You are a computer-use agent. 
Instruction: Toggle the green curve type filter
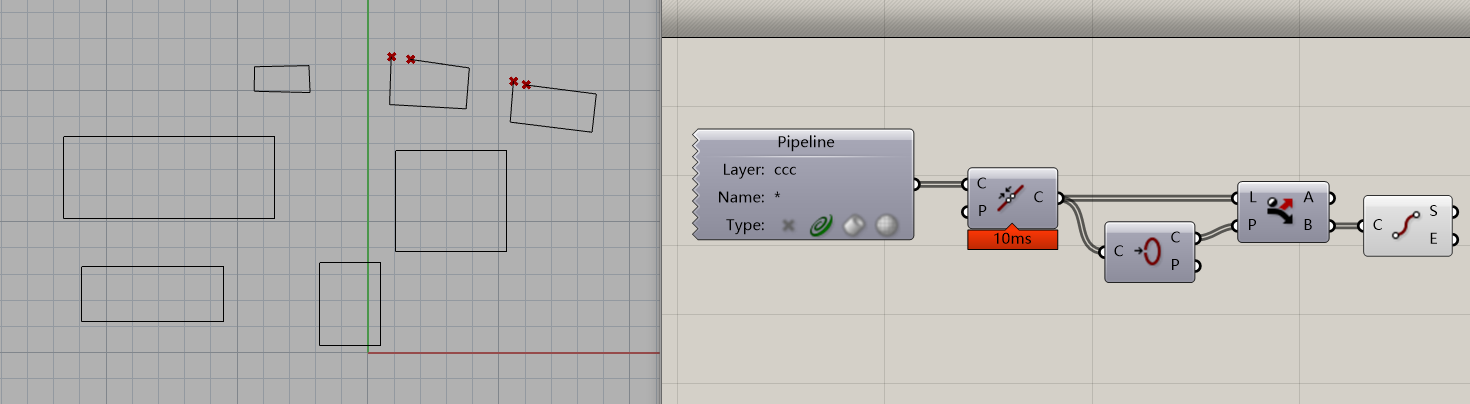point(821,226)
